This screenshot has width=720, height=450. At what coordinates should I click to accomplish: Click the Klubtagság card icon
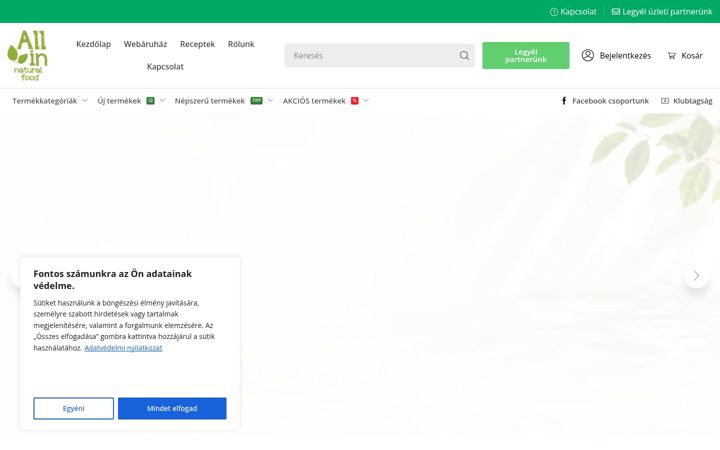coord(665,101)
